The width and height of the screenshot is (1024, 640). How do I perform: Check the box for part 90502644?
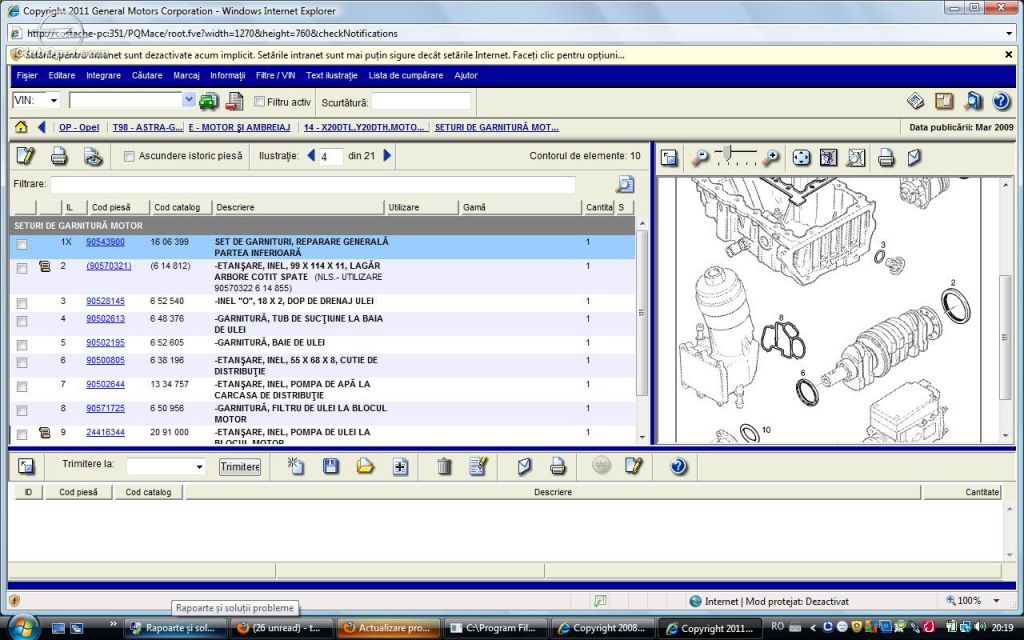22,387
